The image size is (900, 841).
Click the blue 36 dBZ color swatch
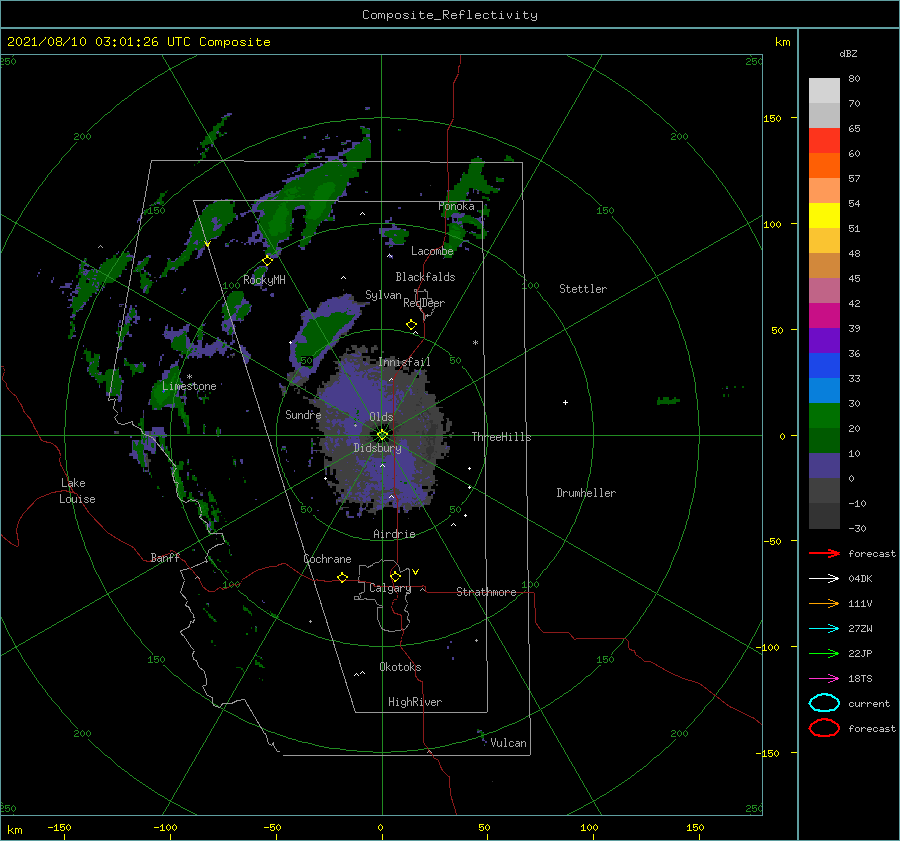tap(824, 366)
